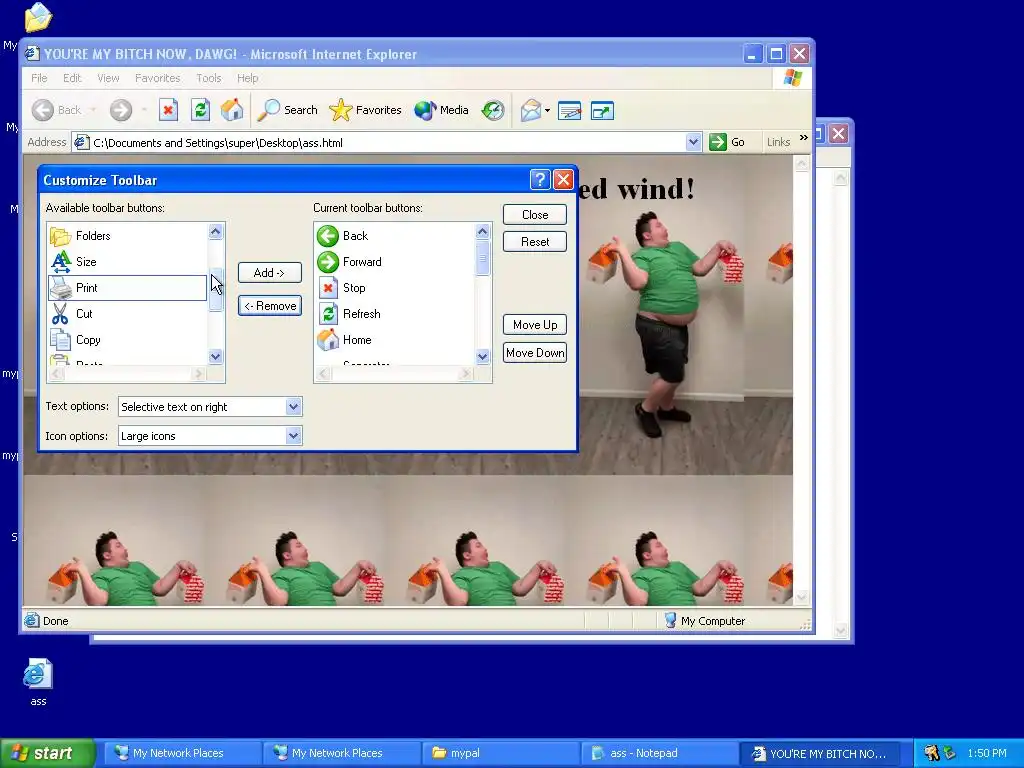Open the Tools menu
This screenshot has width=1024, height=768.
(209, 78)
